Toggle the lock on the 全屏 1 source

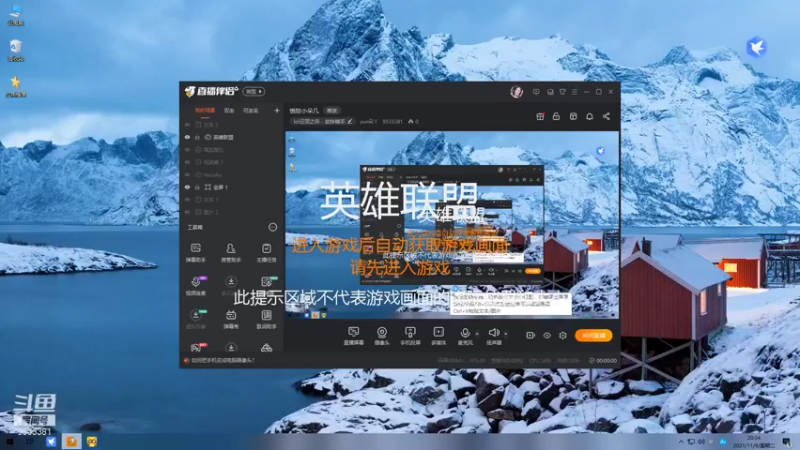tap(197, 187)
